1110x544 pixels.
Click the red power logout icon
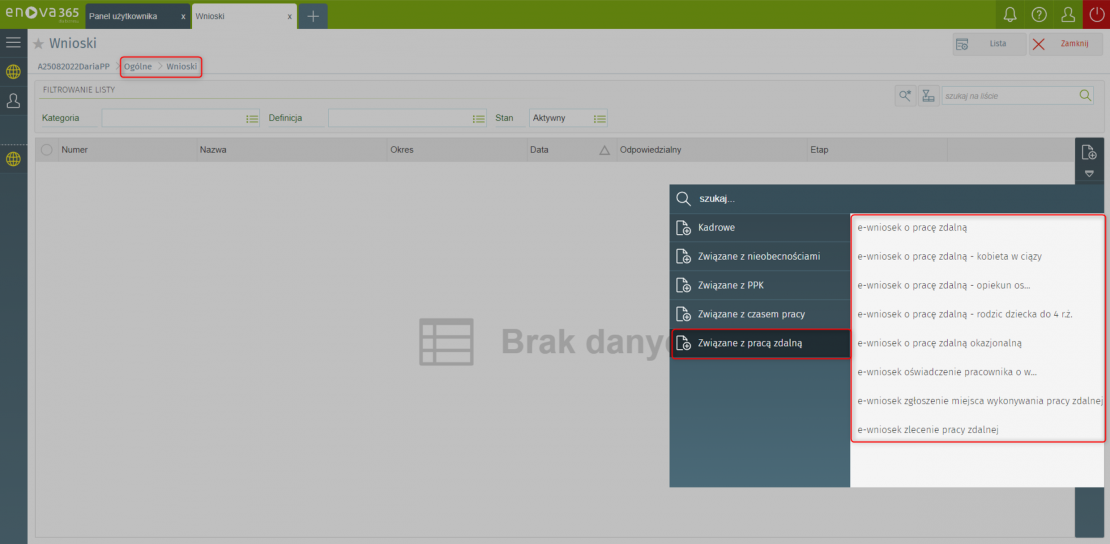(1096, 15)
